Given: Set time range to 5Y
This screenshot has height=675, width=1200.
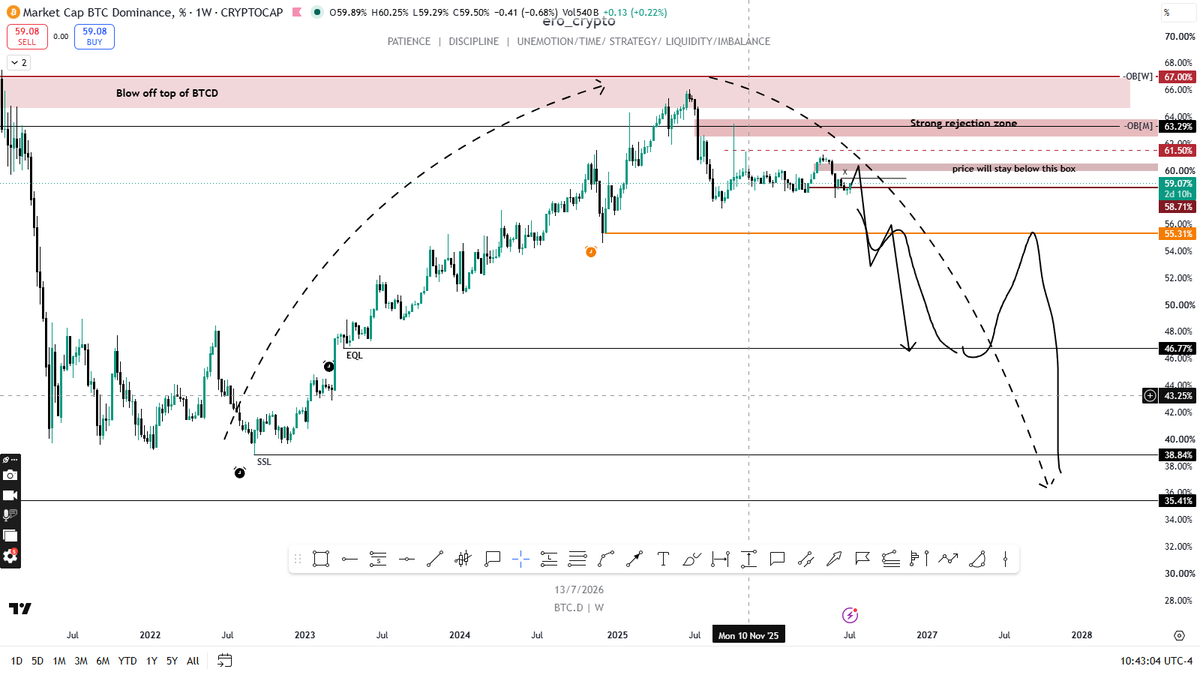Looking at the screenshot, I should tap(172, 660).
